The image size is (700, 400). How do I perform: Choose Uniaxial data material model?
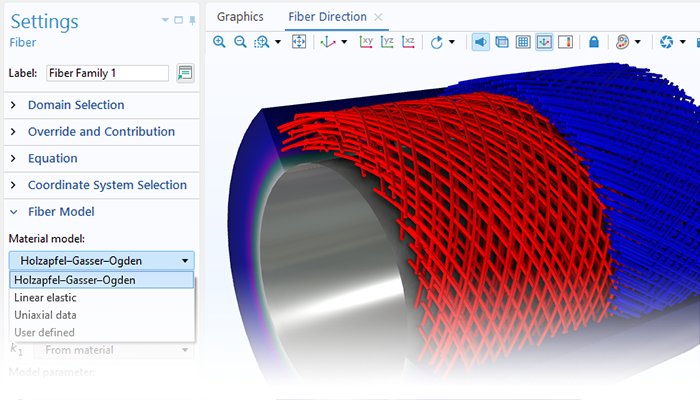point(102,315)
